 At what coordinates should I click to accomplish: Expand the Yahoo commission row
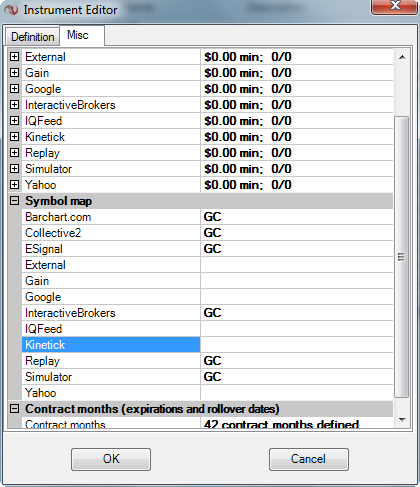pyautogui.click(x=14, y=185)
